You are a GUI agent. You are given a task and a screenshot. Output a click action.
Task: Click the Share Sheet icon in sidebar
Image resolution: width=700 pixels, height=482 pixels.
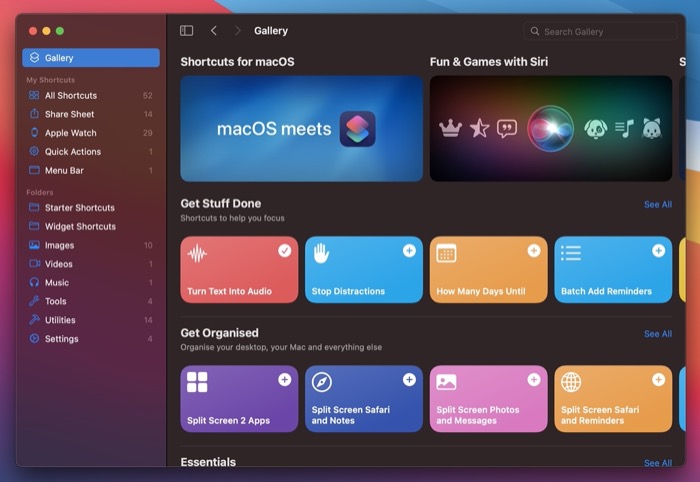pyautogui.click(x=34, y=114)
